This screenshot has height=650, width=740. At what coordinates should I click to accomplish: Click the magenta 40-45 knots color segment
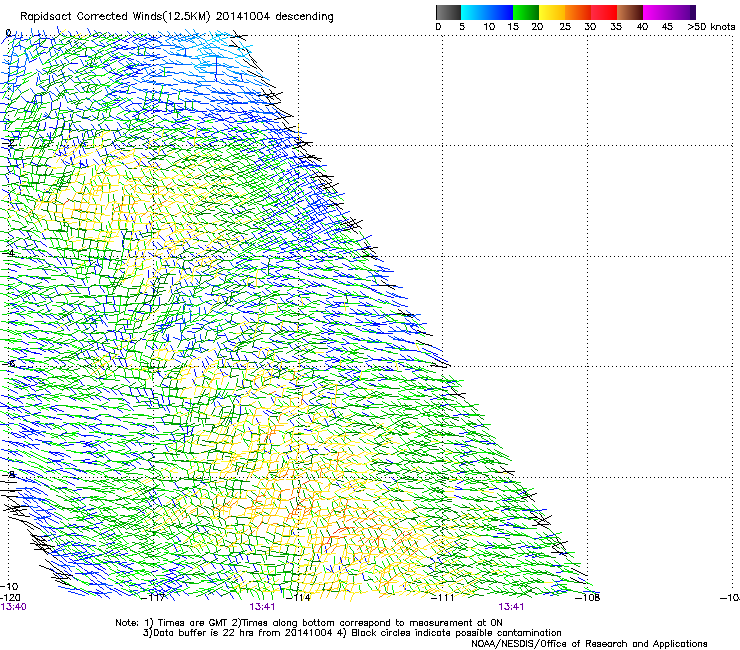656,12
